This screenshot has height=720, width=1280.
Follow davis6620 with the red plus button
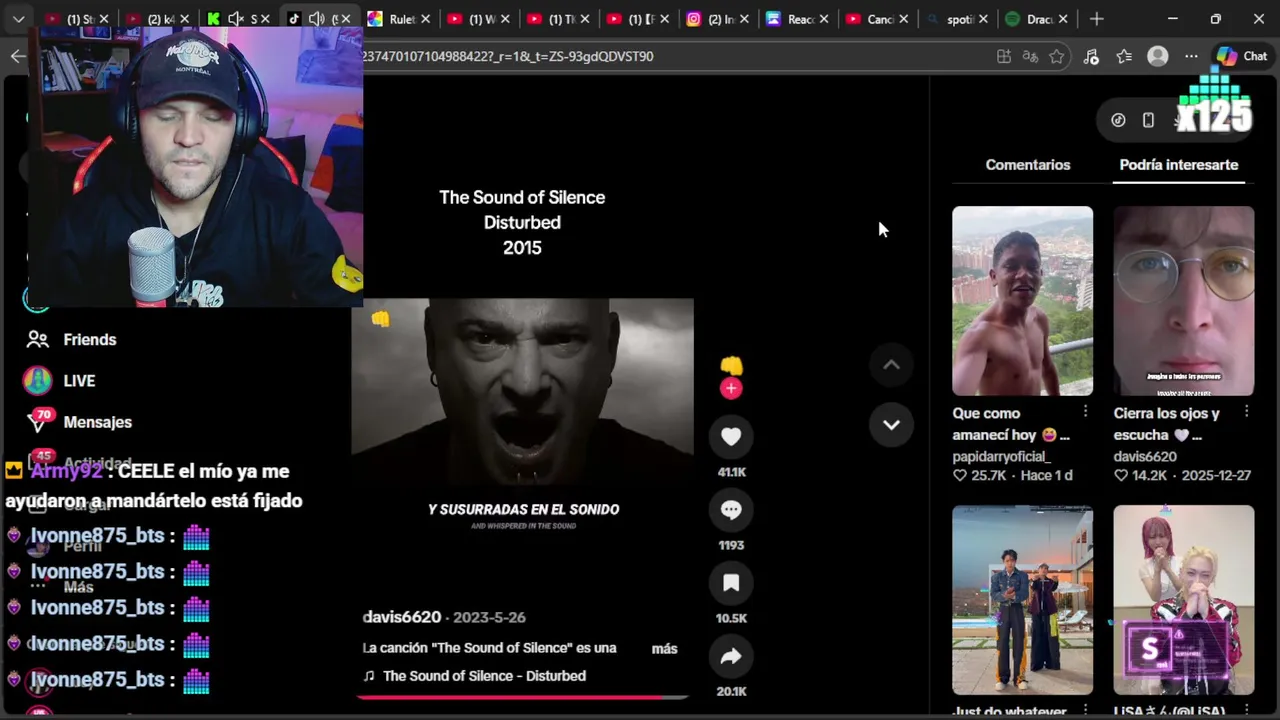tap(731, 389)
